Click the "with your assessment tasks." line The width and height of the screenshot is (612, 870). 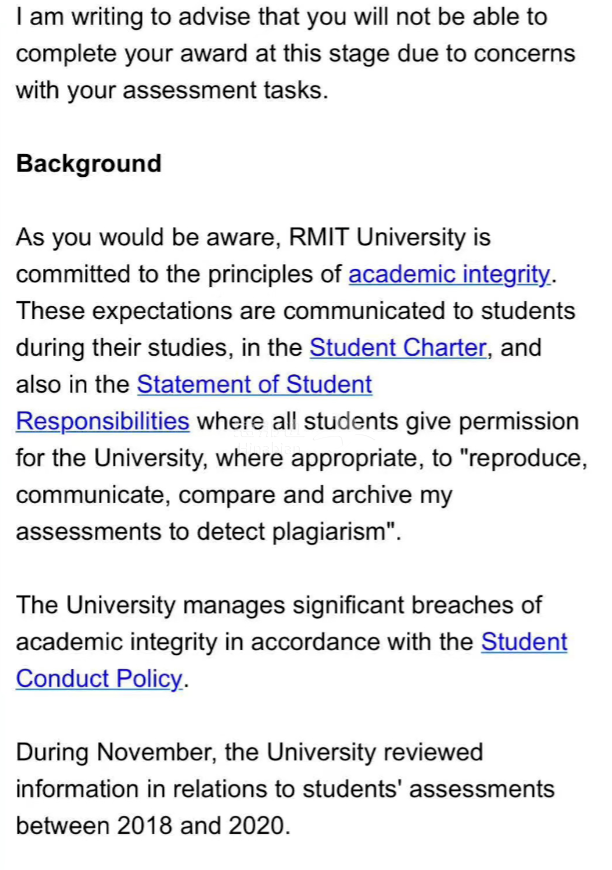(172, 90)
